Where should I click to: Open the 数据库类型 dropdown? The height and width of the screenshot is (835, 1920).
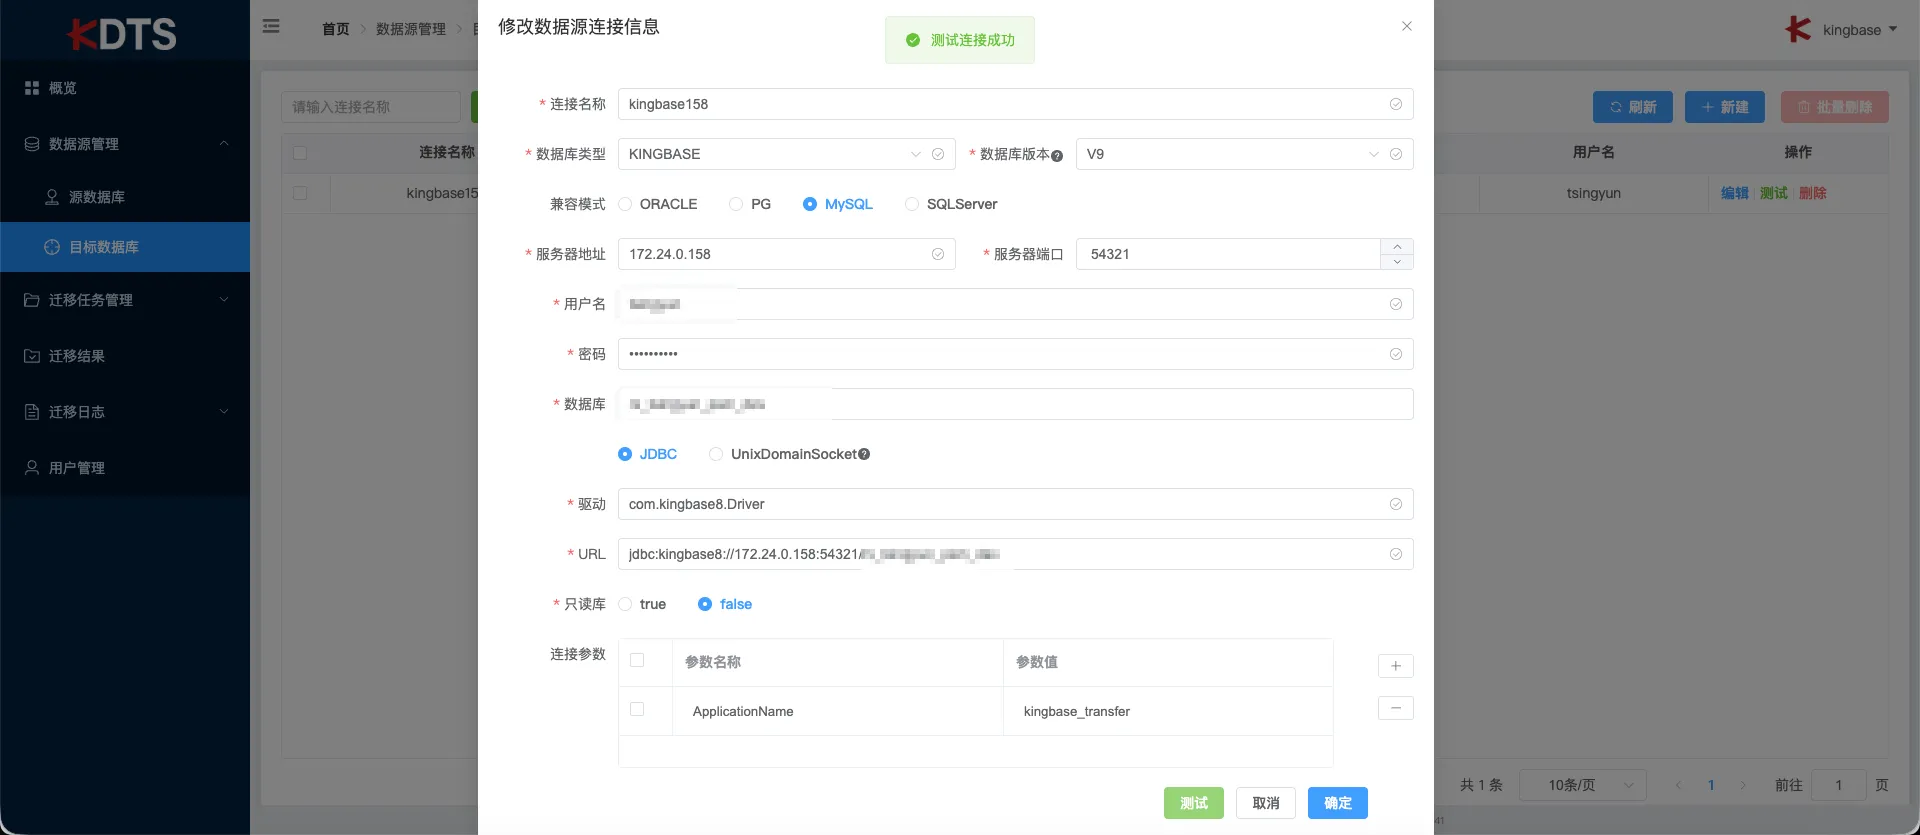point(786,154)
